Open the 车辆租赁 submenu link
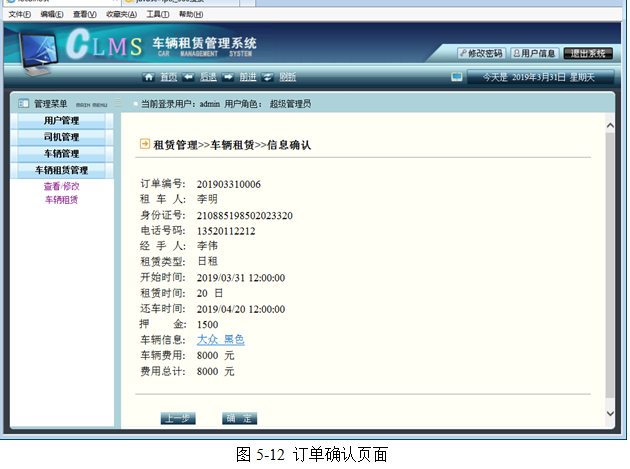This screenshot has width=630, height=469. click(61, 200)
